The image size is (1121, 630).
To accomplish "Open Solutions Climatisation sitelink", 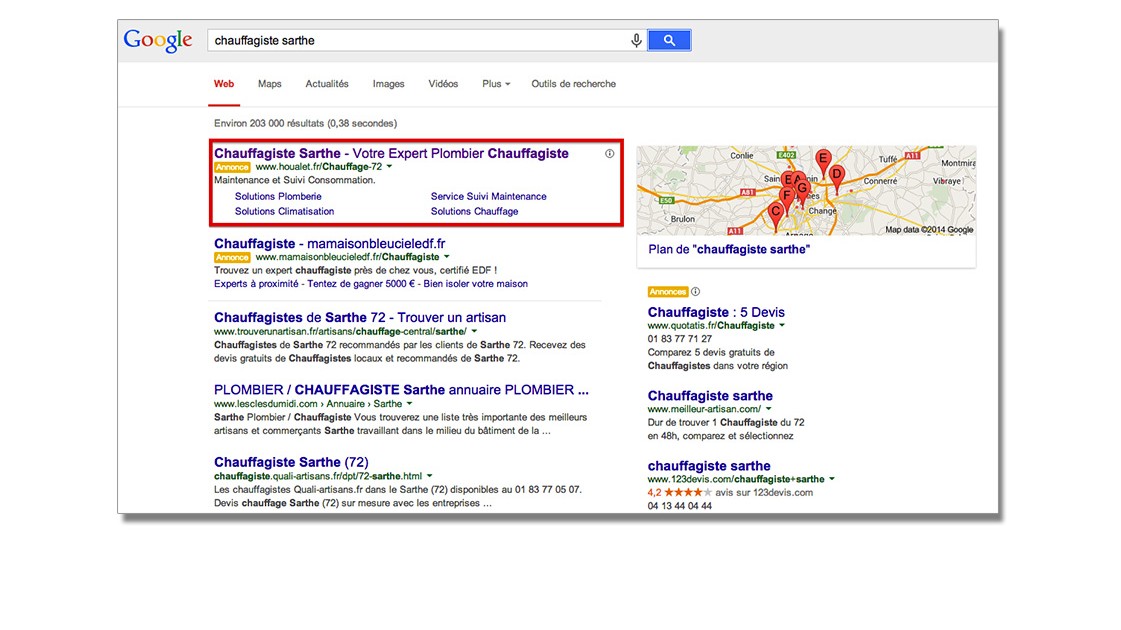I will click(285, 212).
